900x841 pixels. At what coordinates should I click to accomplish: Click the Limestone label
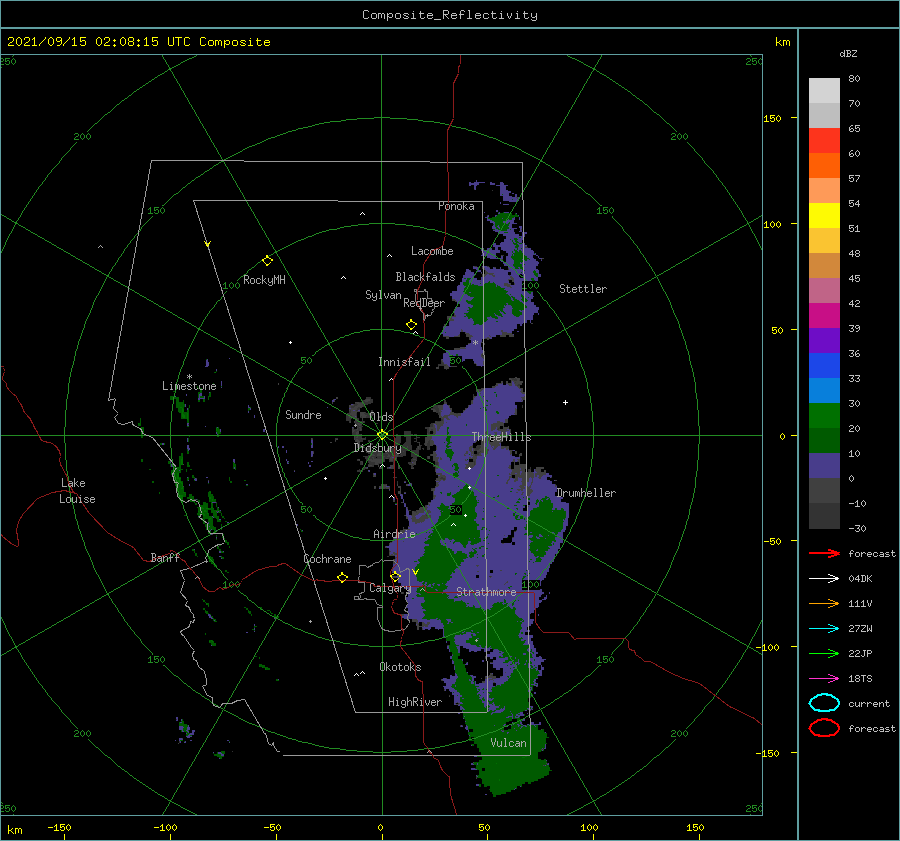point(189,386)
